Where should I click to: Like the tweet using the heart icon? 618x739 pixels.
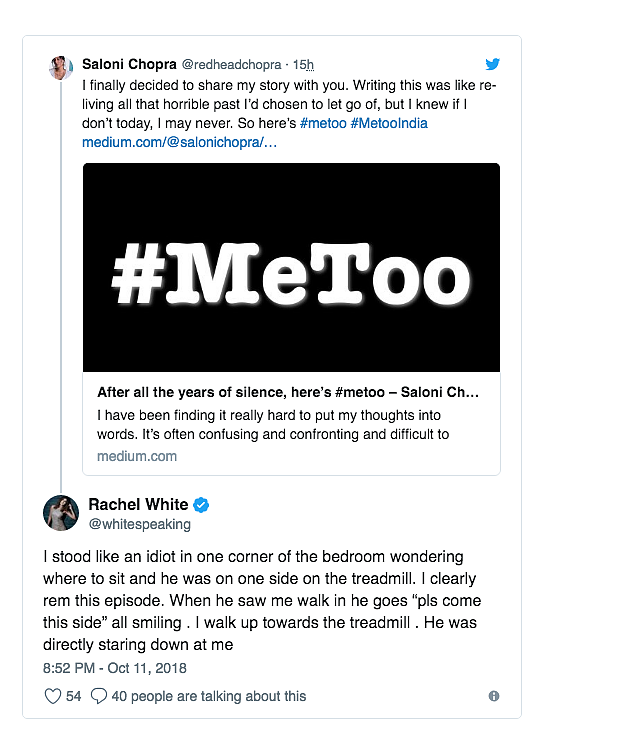click(x=53, y=696)
